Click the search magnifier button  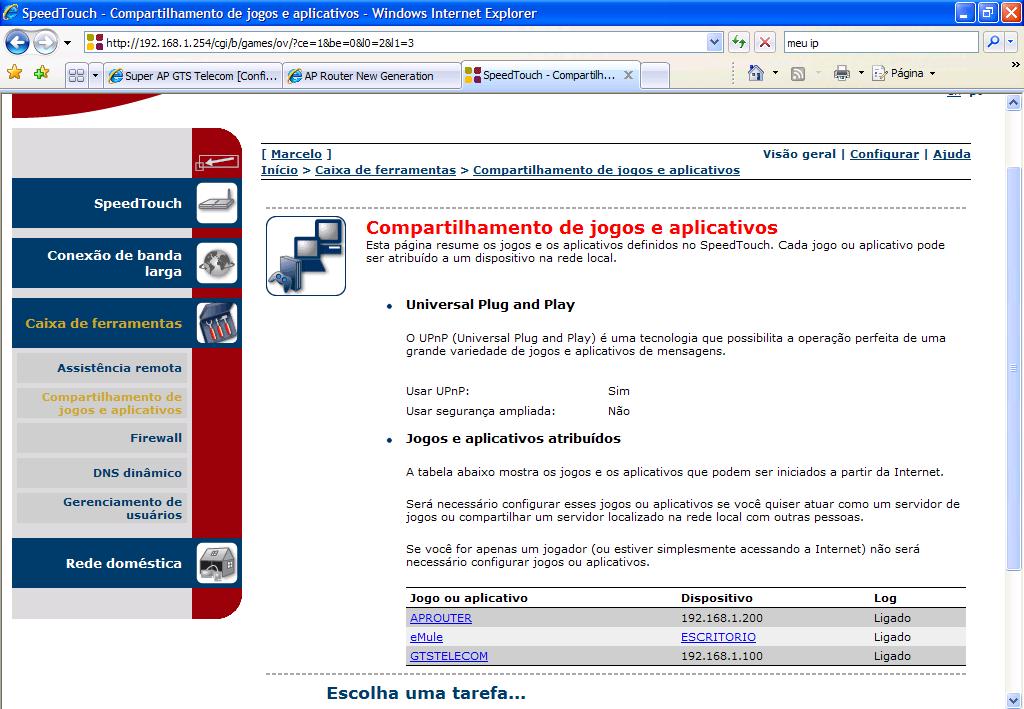coord(993,42)
